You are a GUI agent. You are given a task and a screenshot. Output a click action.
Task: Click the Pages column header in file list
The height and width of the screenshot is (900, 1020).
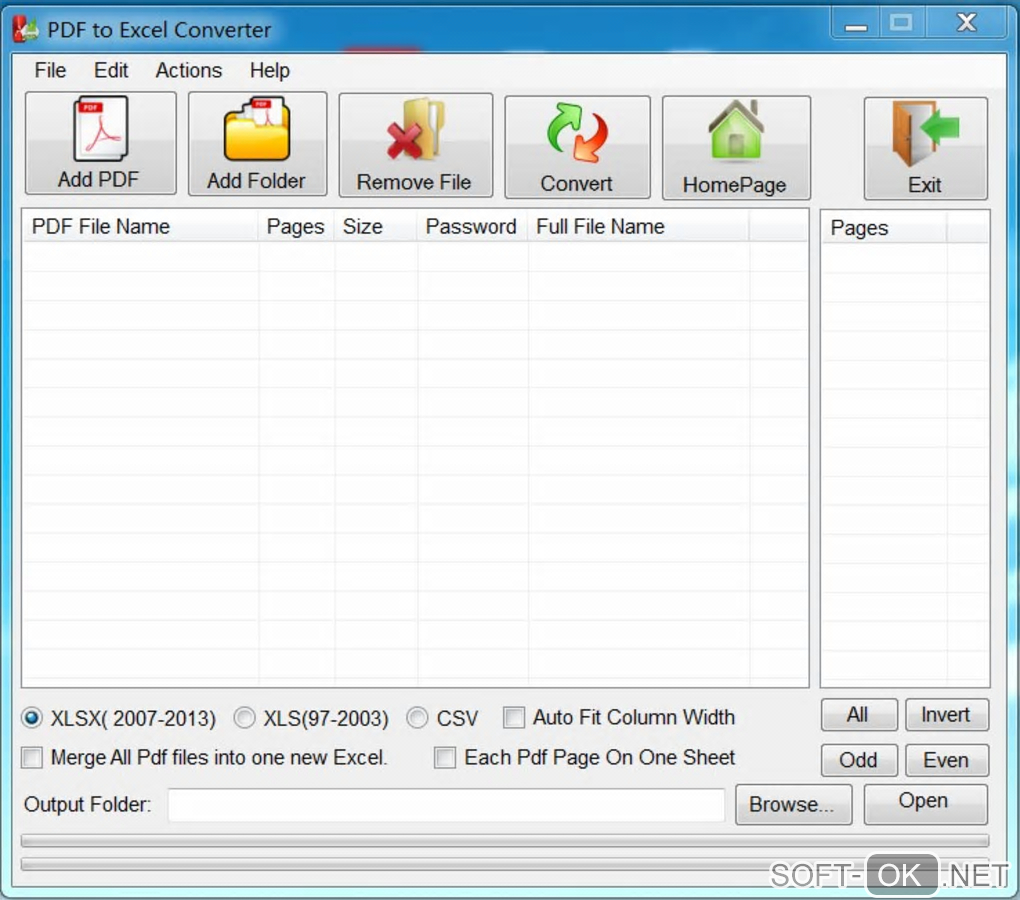coord(297,227)
